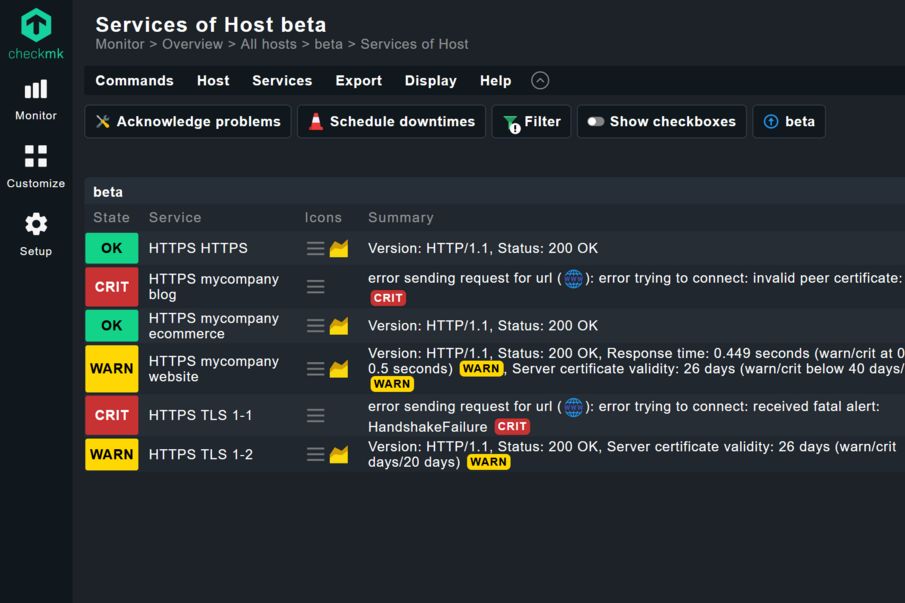The width and height of the screenshot is (905, 603).
Task: Open graph icon for HTTPS TLS 1-2
Action: coord(339,455)
